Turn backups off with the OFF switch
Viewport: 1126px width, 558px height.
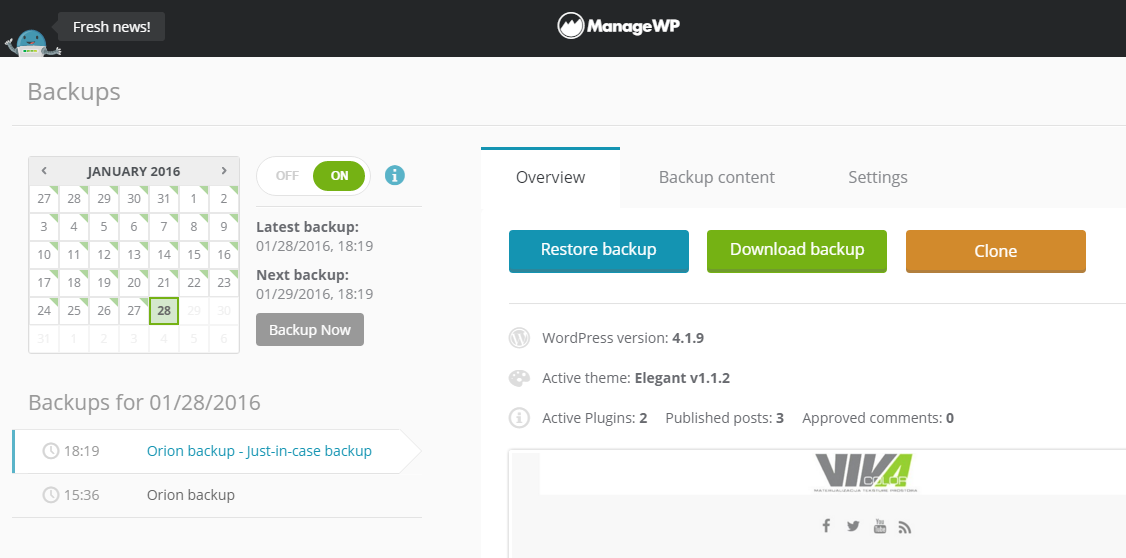coord(287,176)
